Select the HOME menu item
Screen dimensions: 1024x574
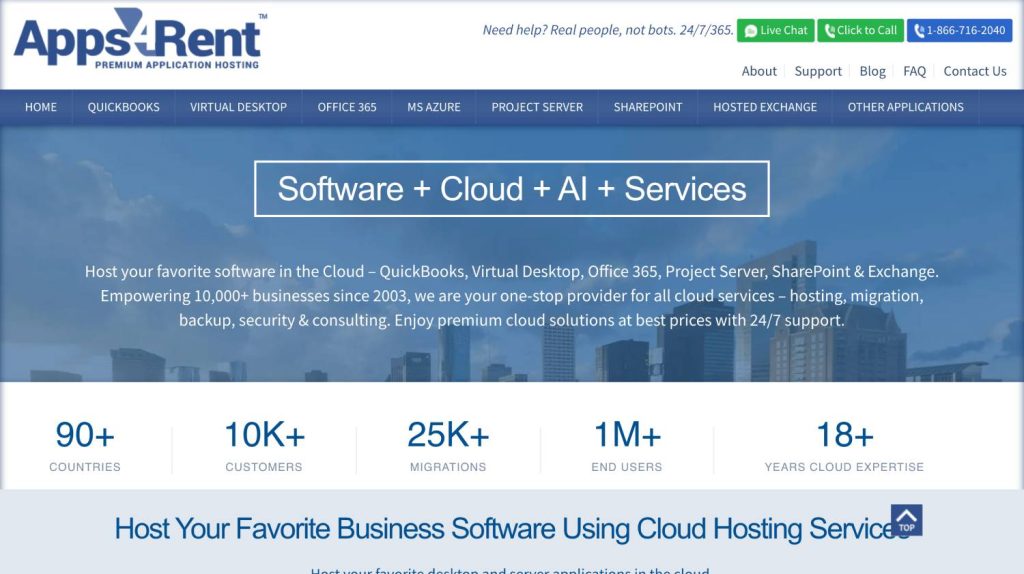pyautogui.click(x=40, y=107)
